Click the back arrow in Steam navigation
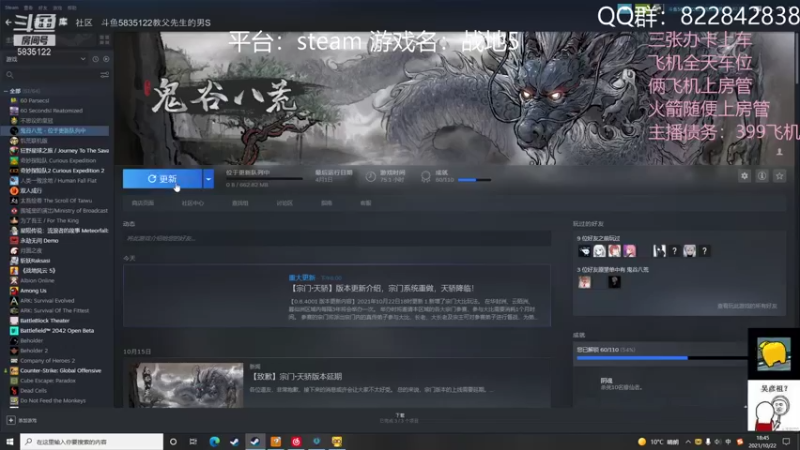This screenshot has height=450, width=800. coord(8,22)
